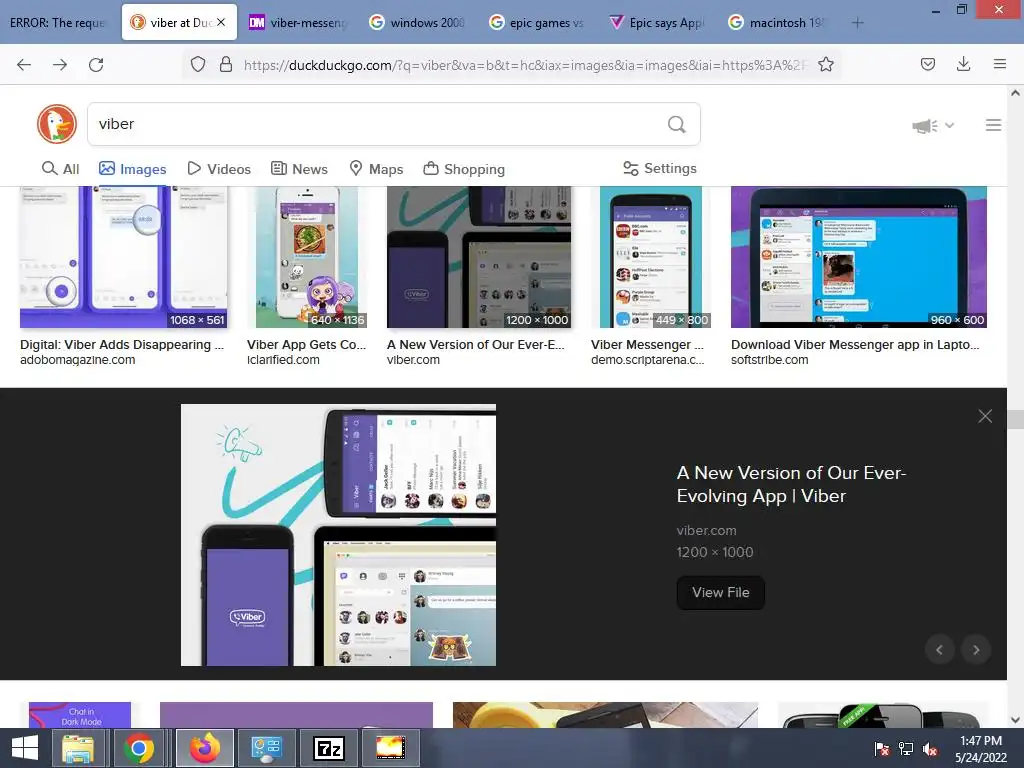Open the Control Panel taskbar icon
Image resolution: width=1024 pixels, height=768 pixels.
(x=266, y=748)
